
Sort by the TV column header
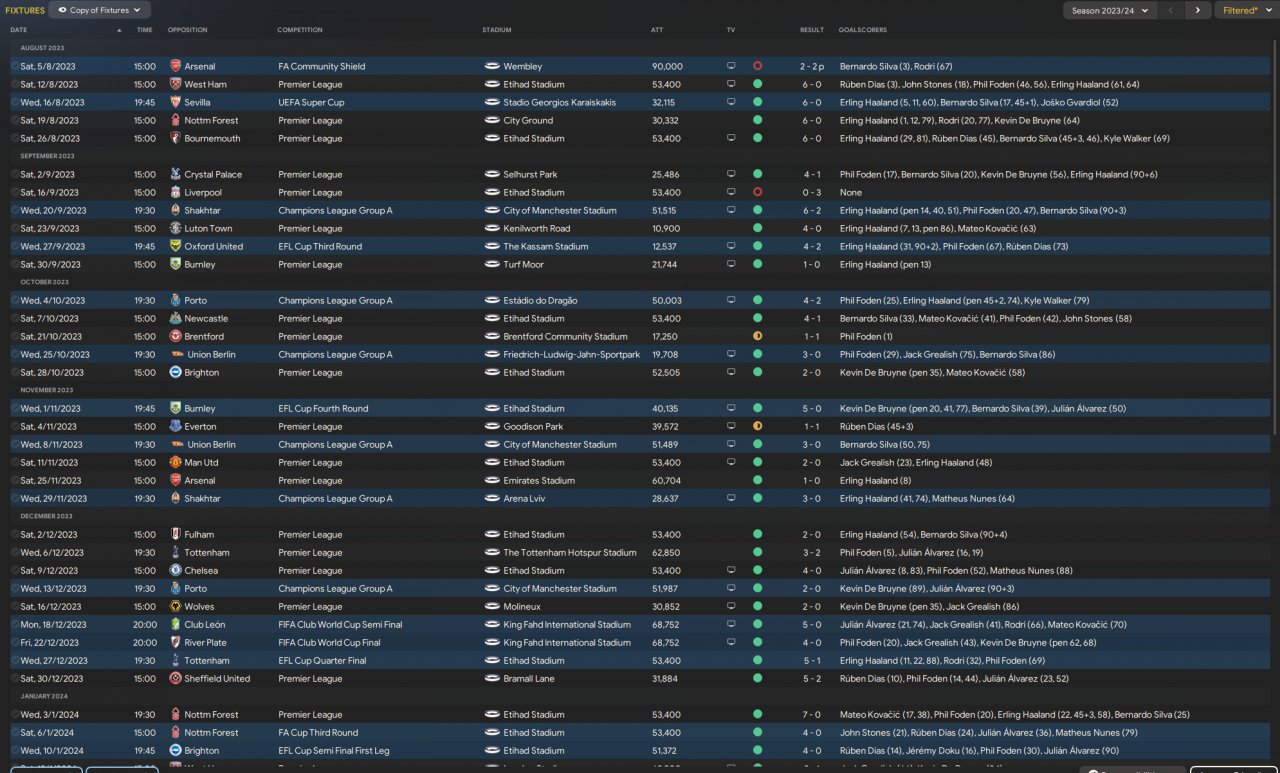731,30
